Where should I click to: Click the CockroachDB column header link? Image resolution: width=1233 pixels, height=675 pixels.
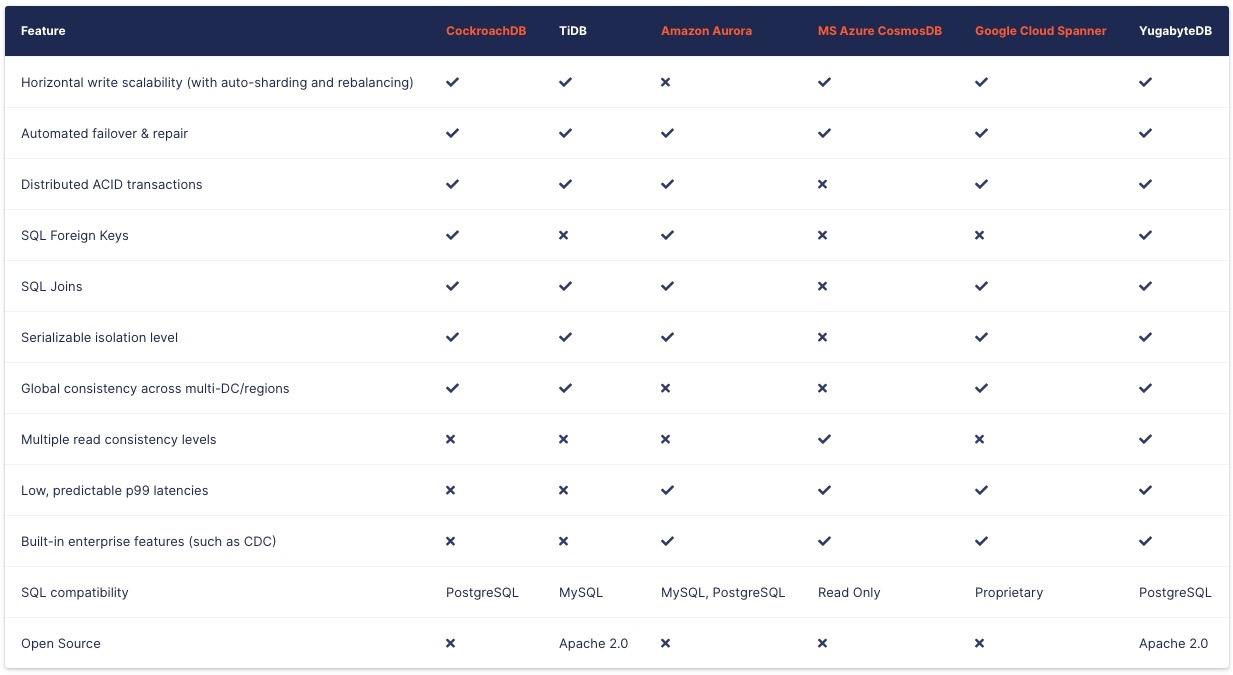coord(486,31)
